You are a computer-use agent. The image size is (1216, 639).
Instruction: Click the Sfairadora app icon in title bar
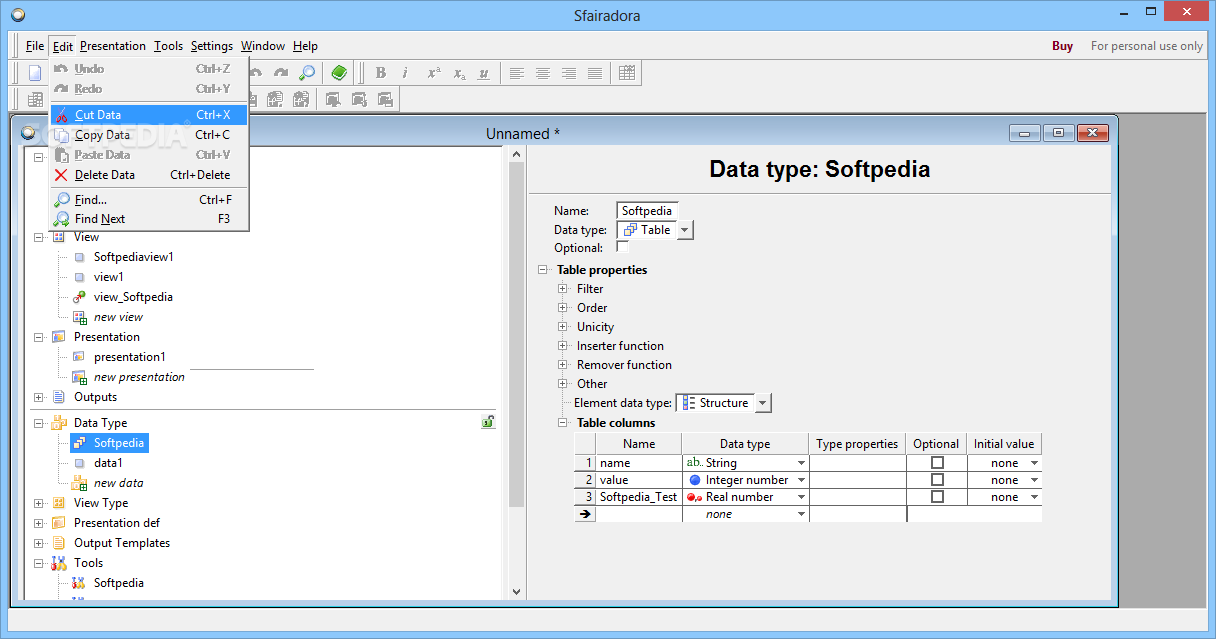click(x=17, y=15)
